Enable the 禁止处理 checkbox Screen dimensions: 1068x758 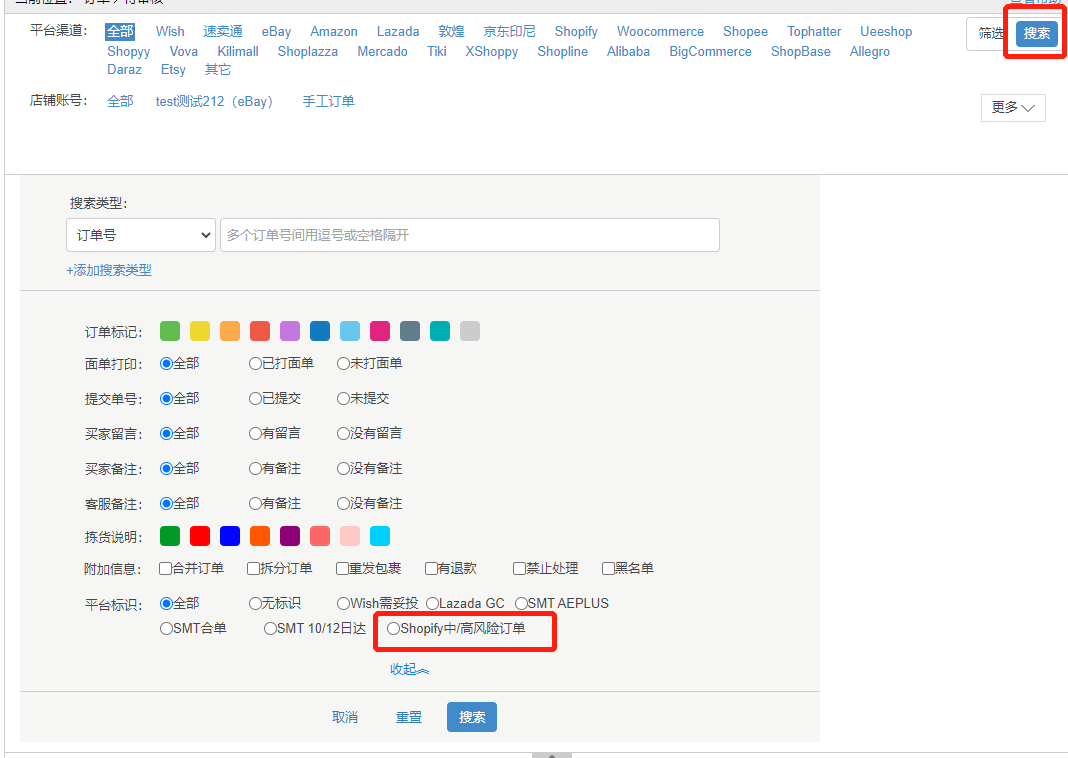[520, 568]
